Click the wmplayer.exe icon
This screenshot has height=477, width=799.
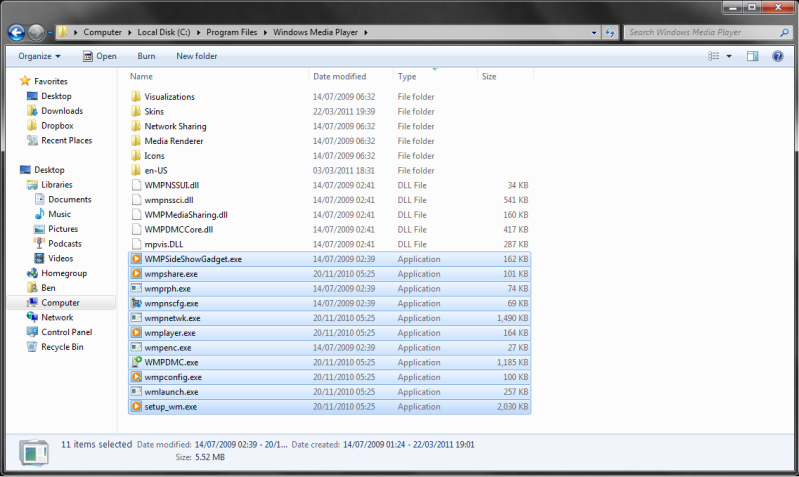coord(136,333)
